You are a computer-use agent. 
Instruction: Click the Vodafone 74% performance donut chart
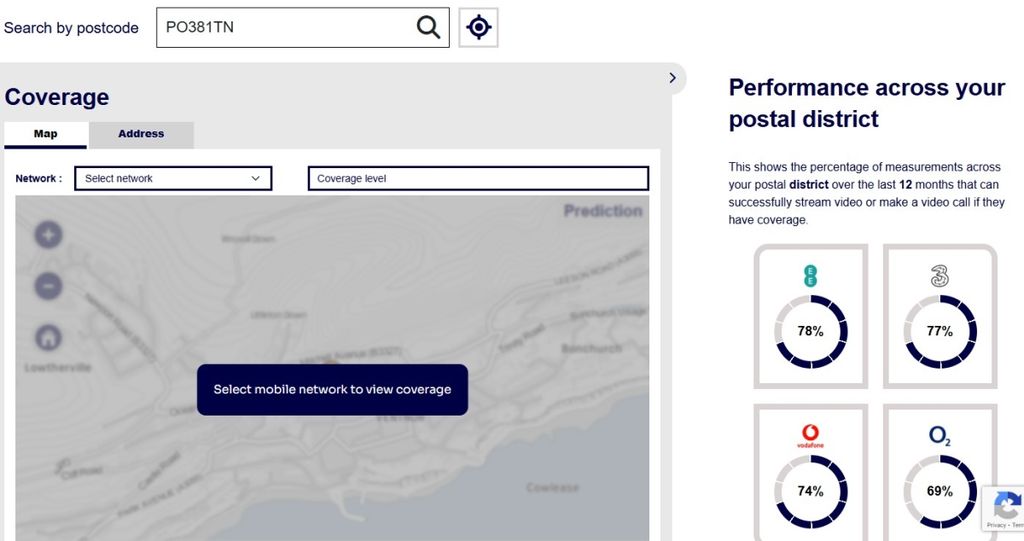point(811,491)
